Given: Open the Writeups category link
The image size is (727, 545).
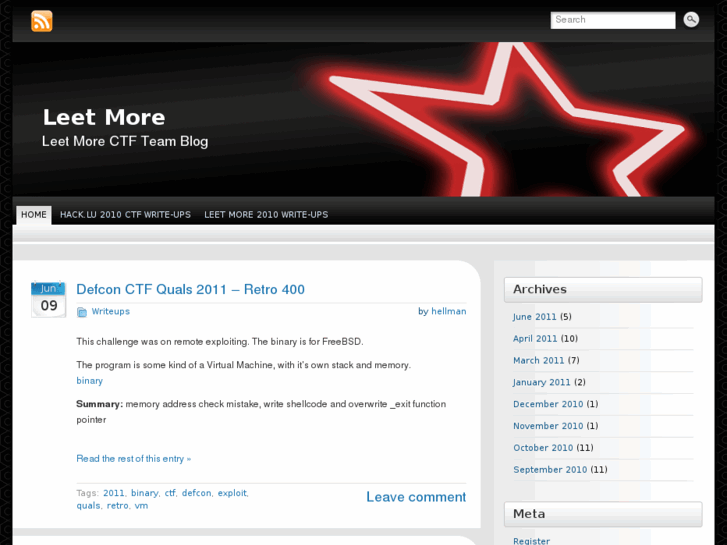Looking at the screenshot, I should tap(110, 311).
